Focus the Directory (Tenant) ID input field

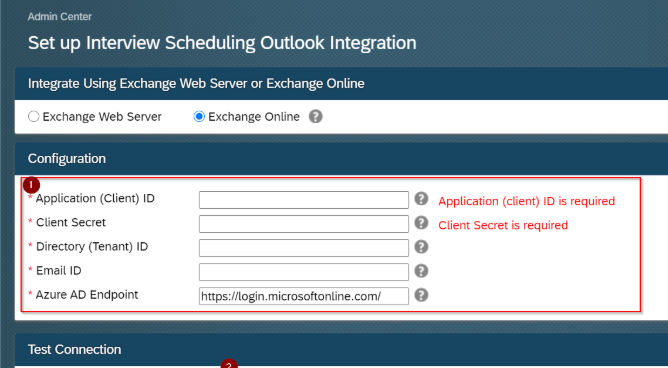(304, 248)
